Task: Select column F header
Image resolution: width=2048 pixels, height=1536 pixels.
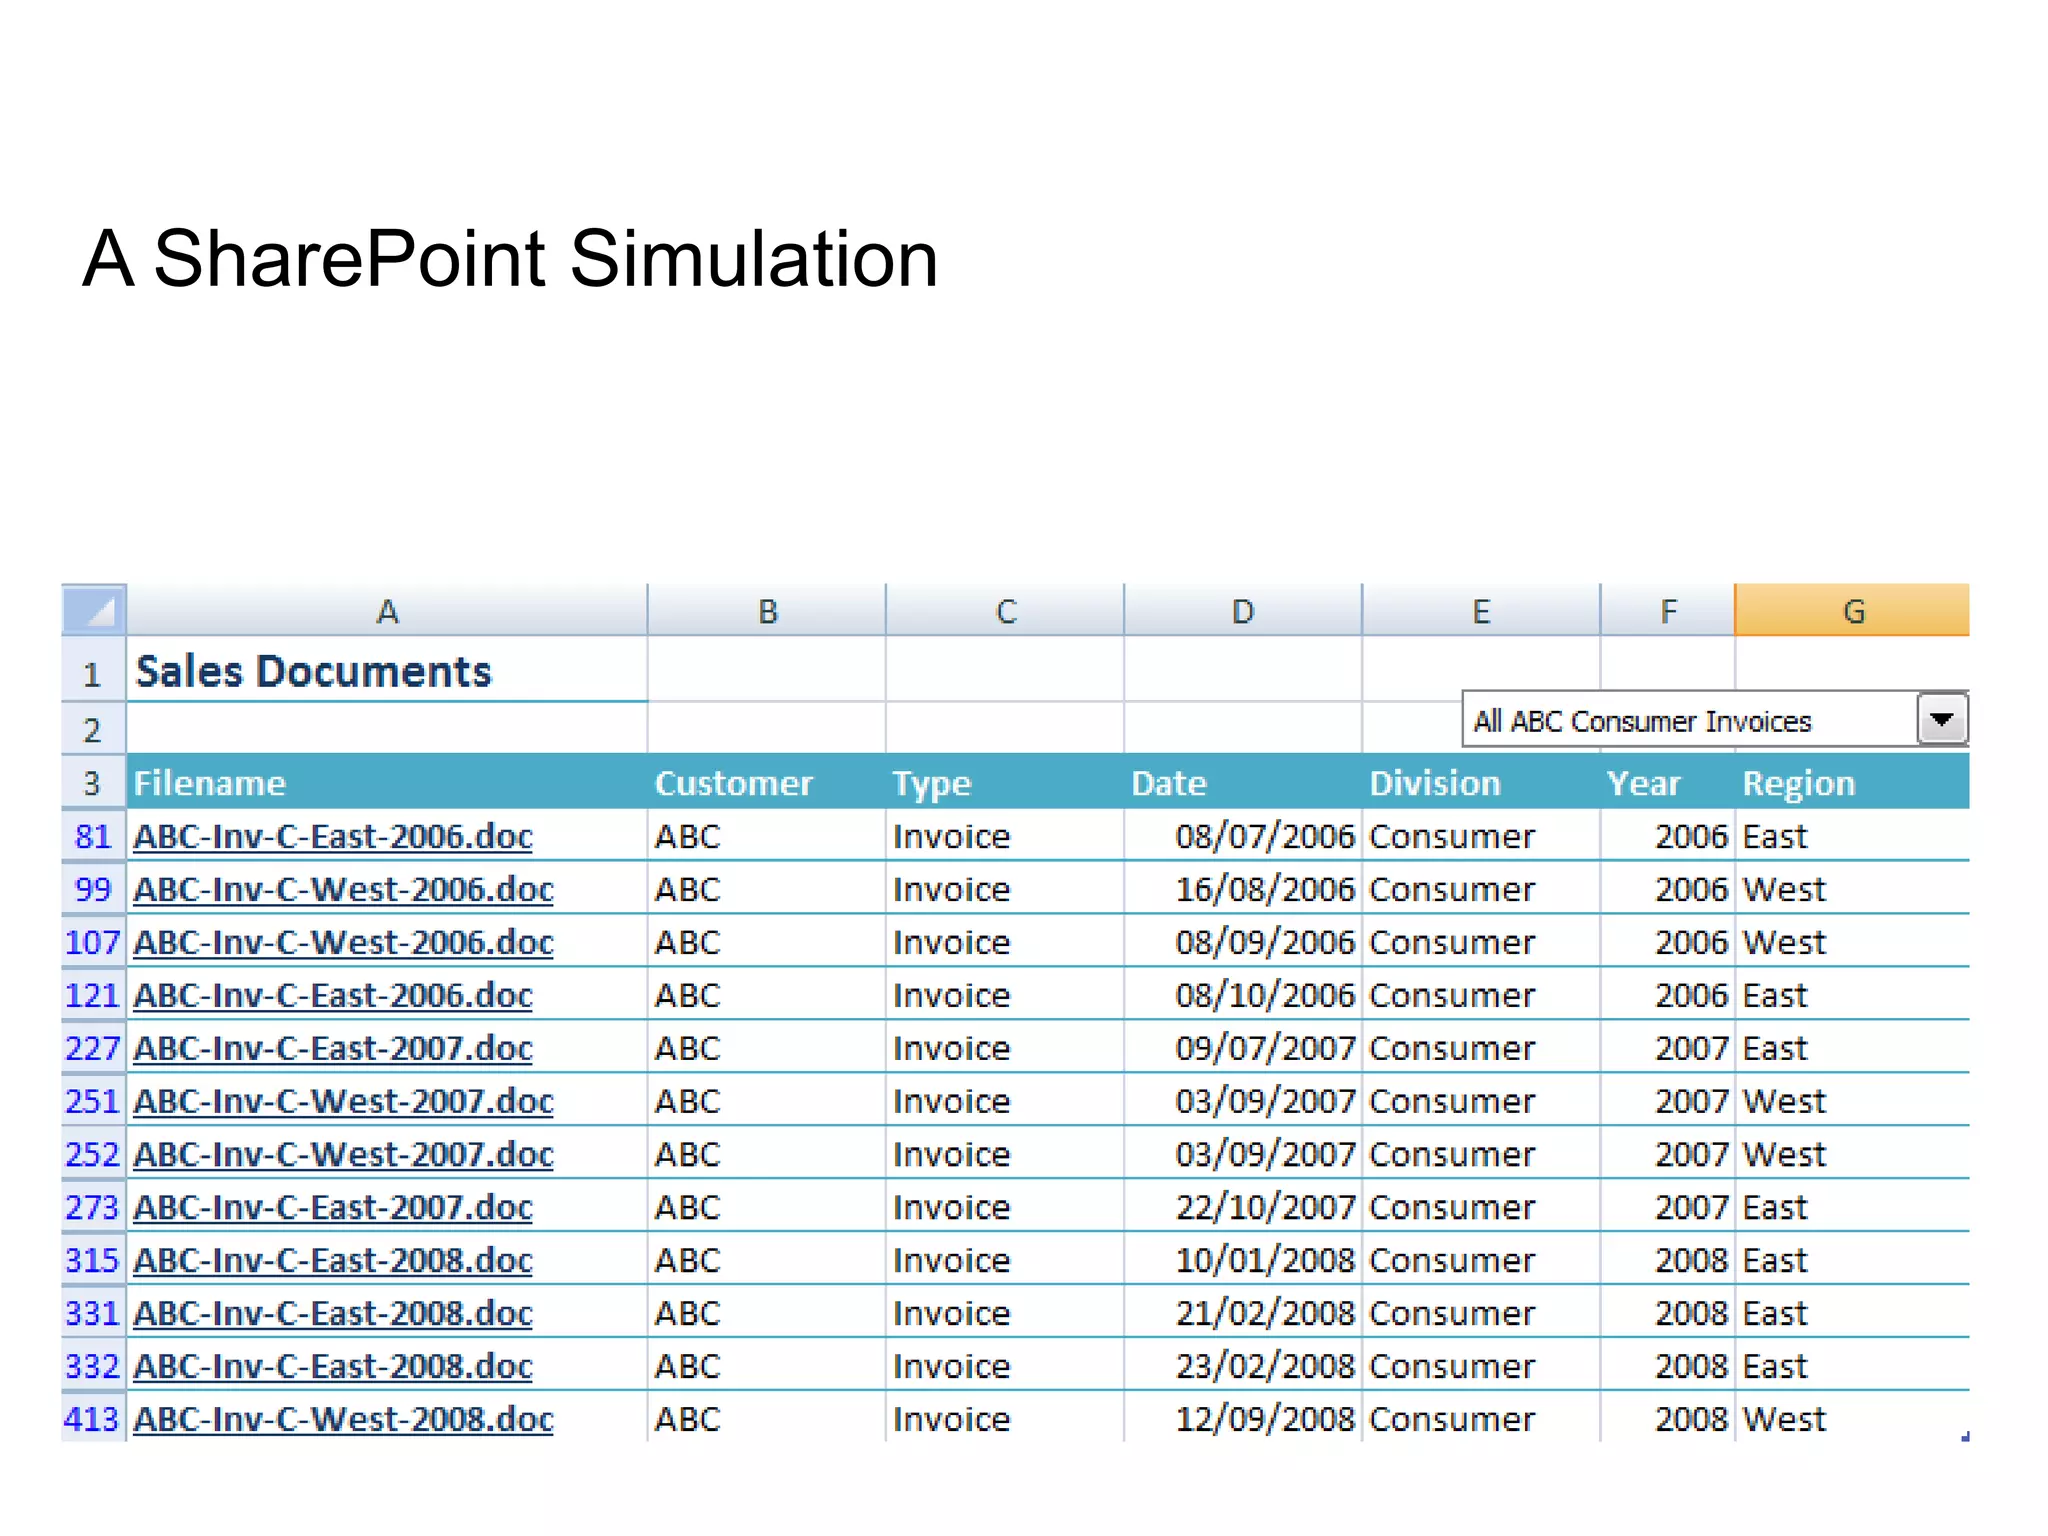Action: tap(1668, 610)
